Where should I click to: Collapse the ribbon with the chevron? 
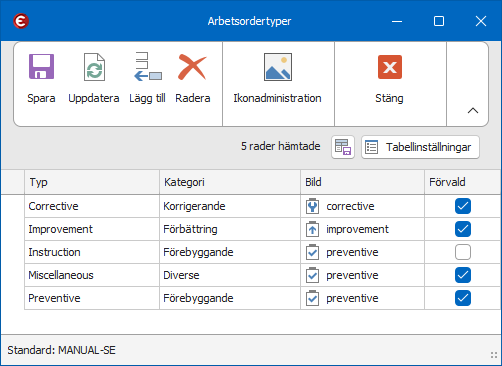[x=473, y=110]
